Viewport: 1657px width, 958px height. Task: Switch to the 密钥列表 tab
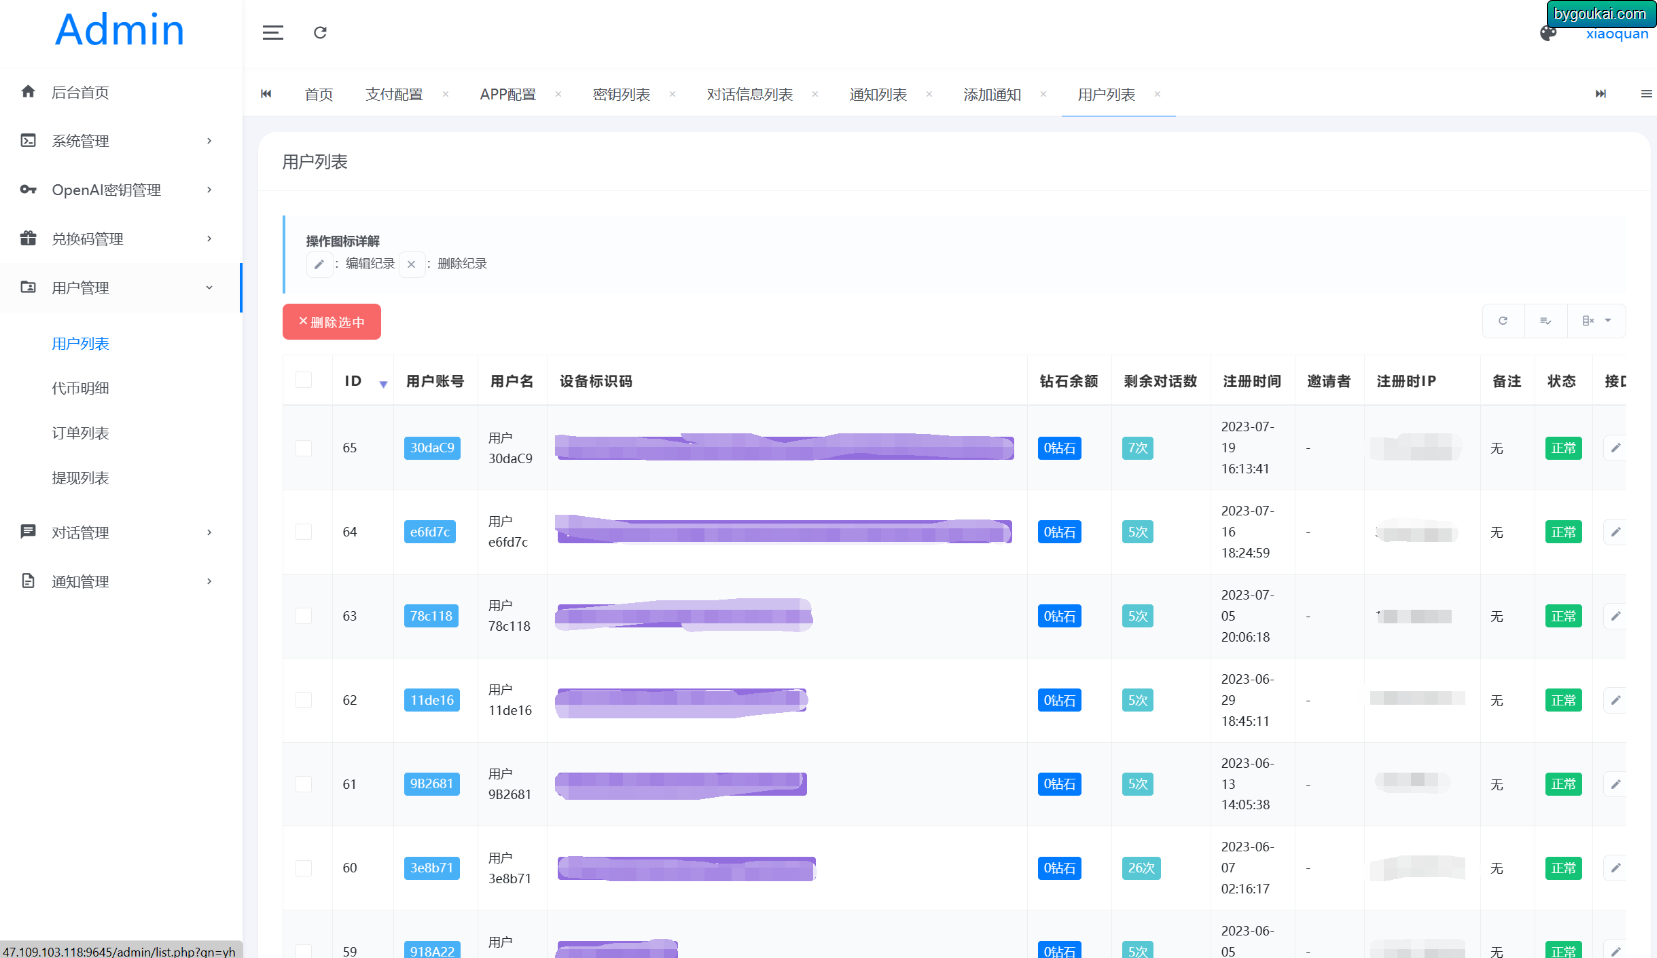pos(621,94)
